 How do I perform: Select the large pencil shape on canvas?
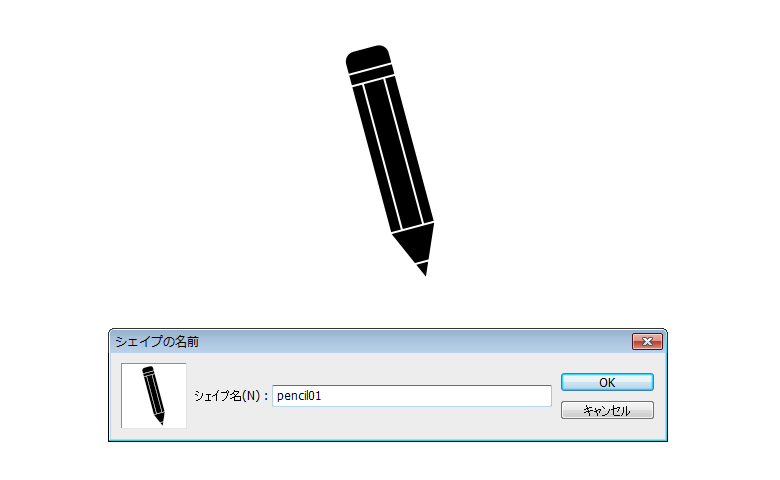(390, 160)
